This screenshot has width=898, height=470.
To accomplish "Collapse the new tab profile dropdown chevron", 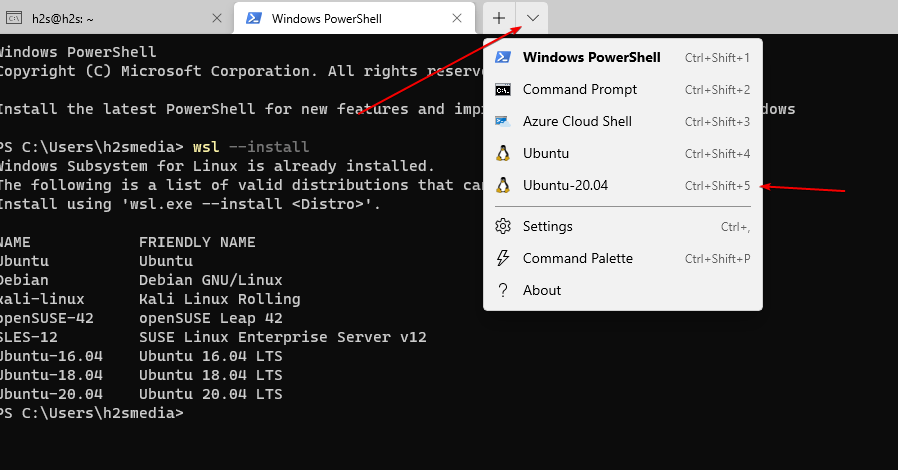I will [x=533, y=18].
